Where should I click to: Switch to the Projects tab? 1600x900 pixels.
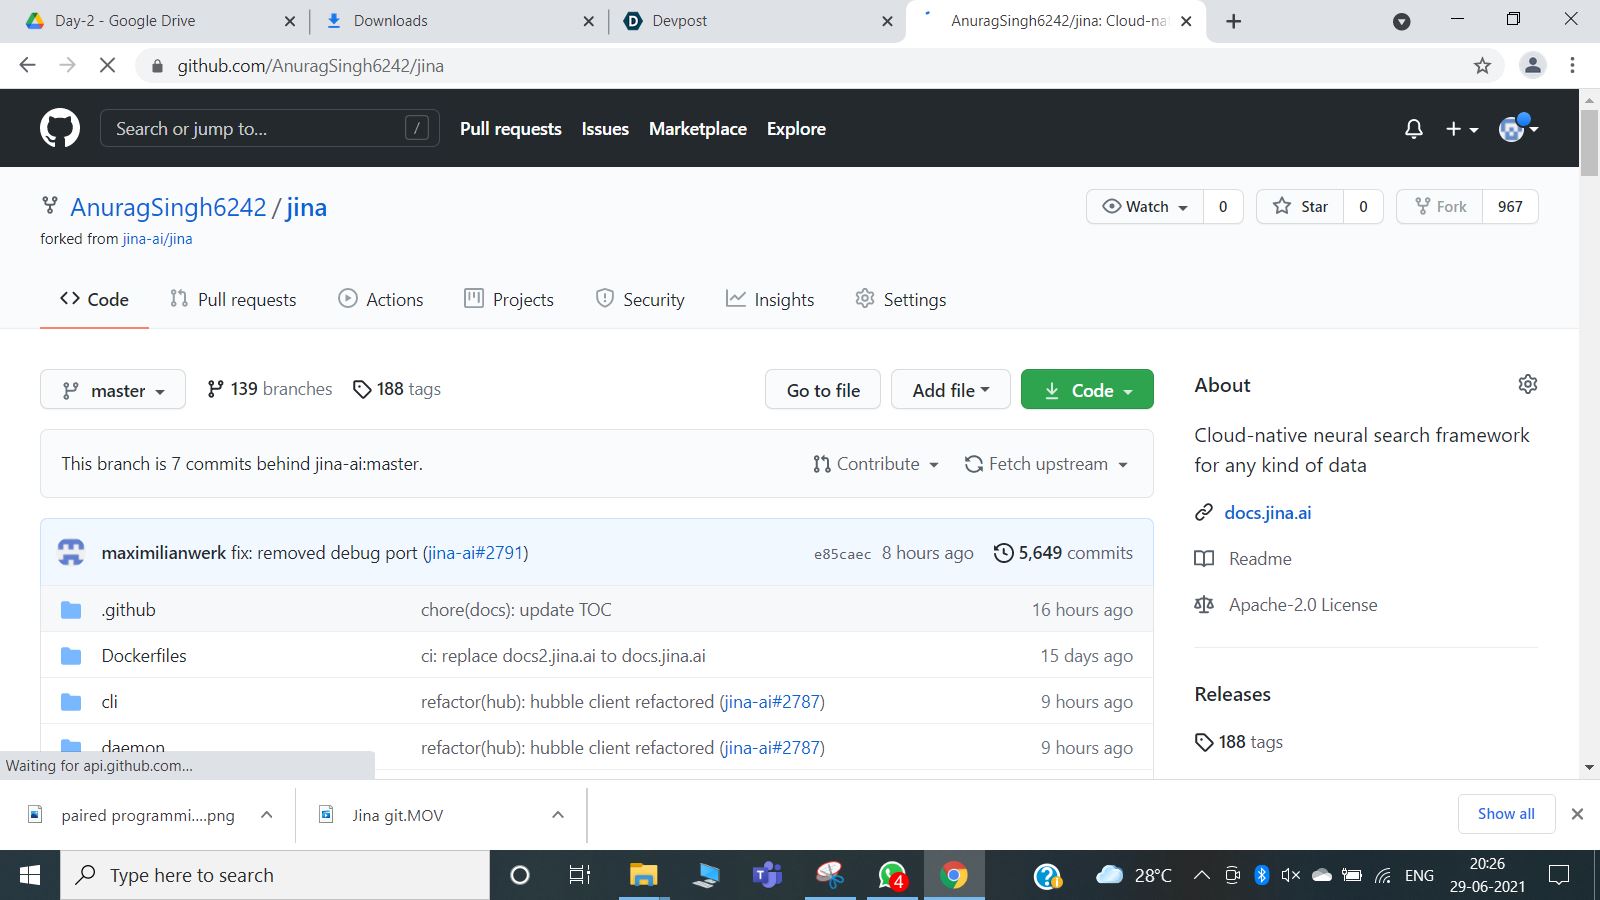click(x=509, y=299)
